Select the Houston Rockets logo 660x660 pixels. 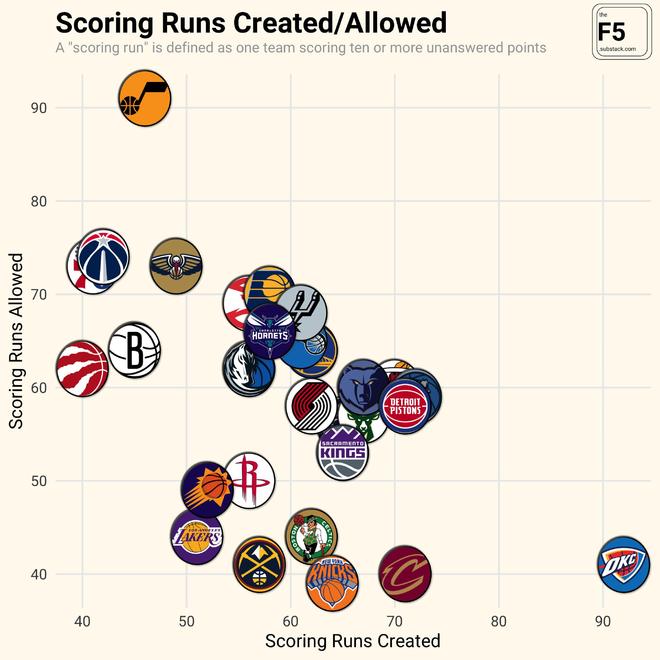click(249, 480)
